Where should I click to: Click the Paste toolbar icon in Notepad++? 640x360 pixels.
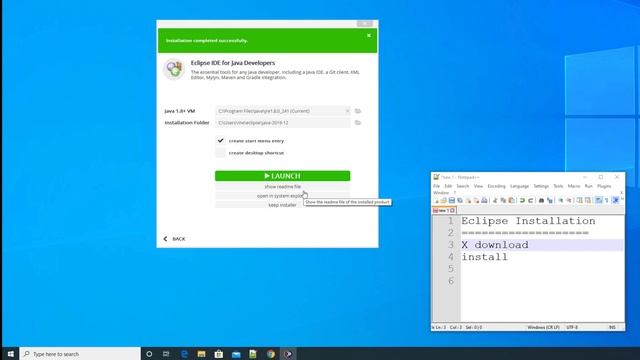tap(511, 200)
